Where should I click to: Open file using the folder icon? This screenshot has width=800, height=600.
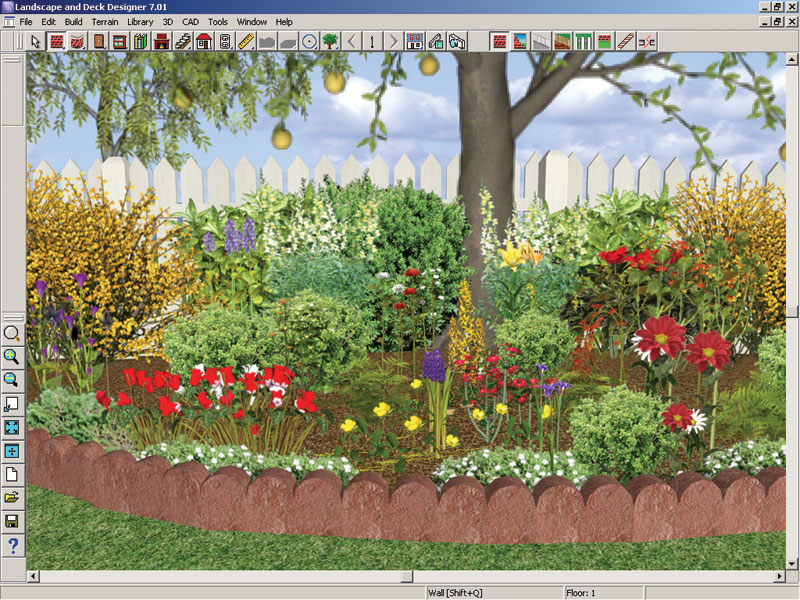click(12, 497)
